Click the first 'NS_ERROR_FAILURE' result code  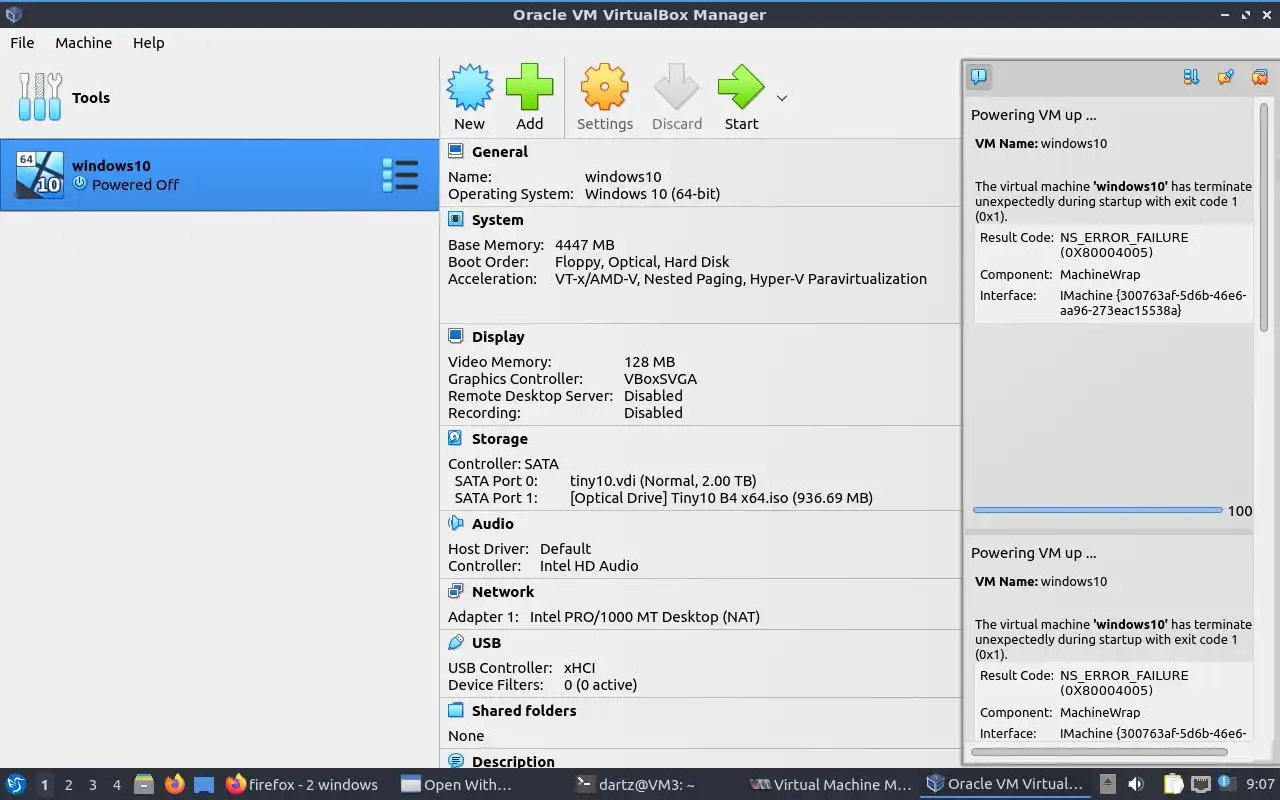[1124, 238]
